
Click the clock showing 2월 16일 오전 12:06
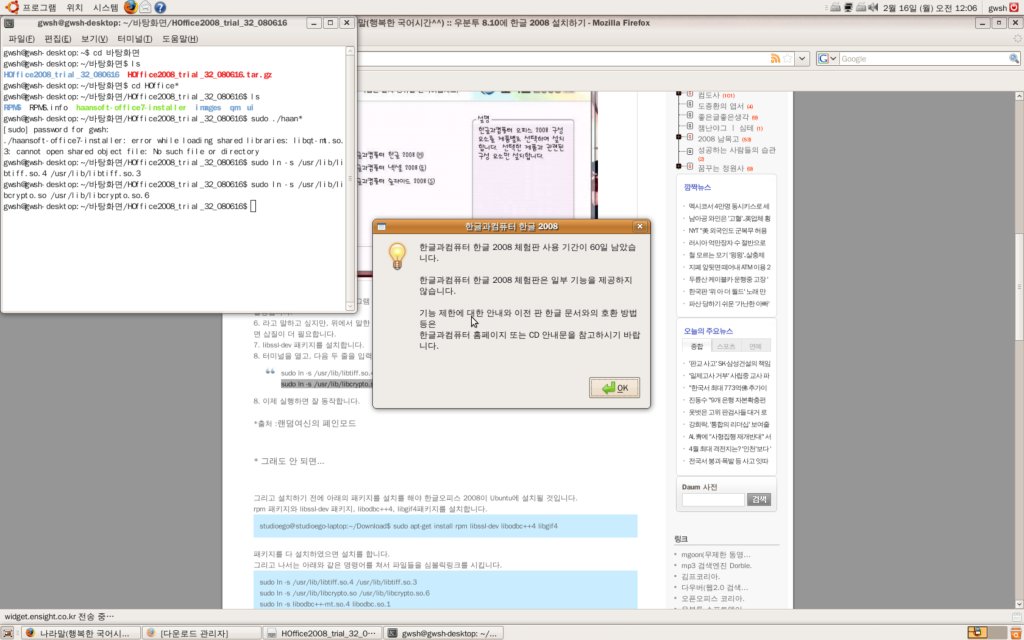(x=929, y=8)
